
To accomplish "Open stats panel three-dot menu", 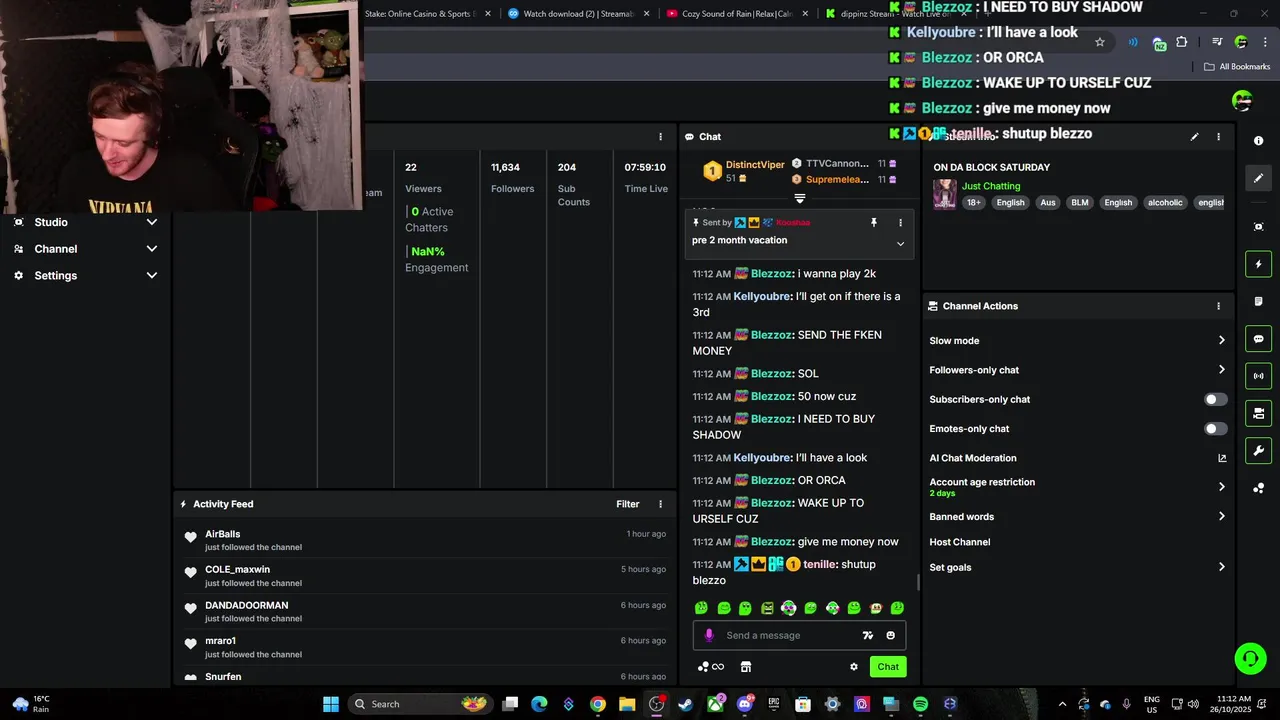I will (660, 137).
